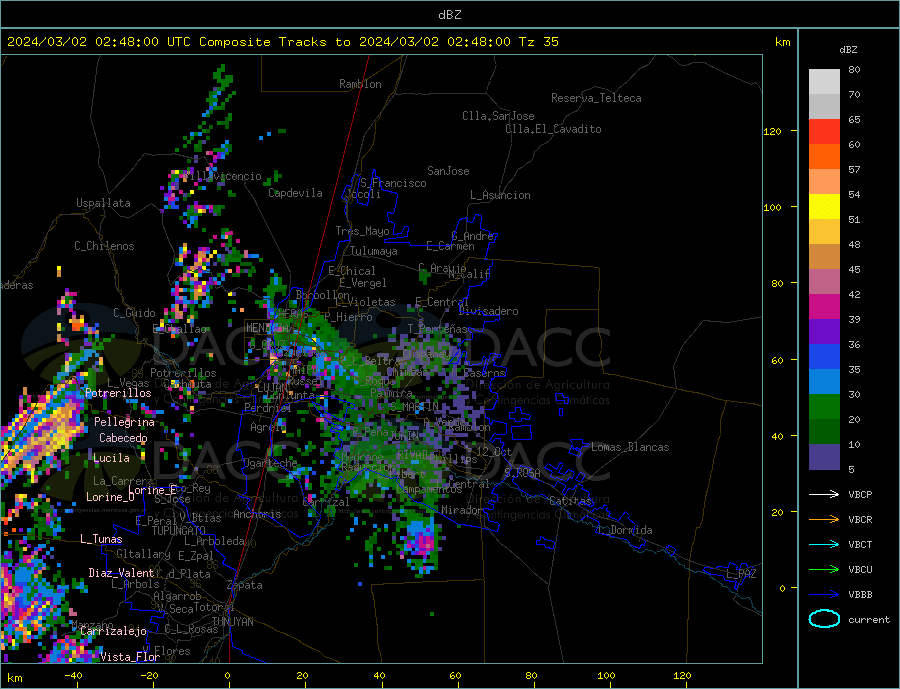Click the 'VBCP' legend label
Viewport: 900px width, 689px height.
[860, 494]
